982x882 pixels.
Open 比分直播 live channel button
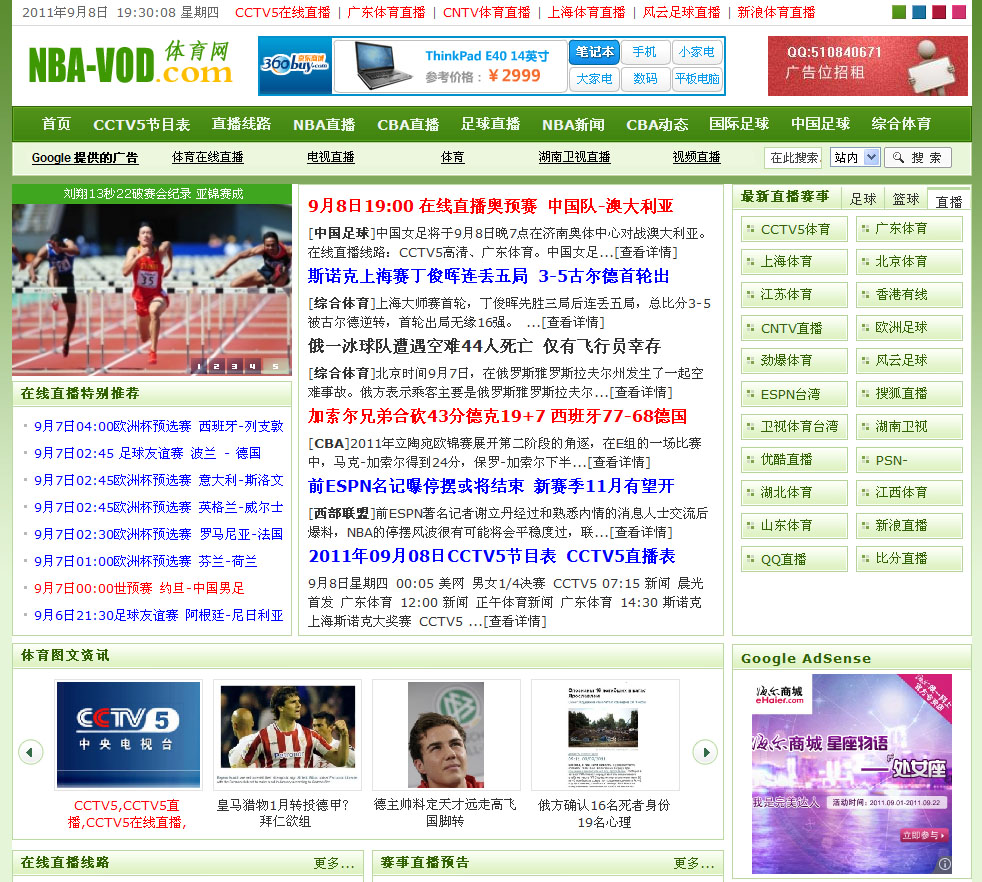pyautogui.click(x=909, y=559)
